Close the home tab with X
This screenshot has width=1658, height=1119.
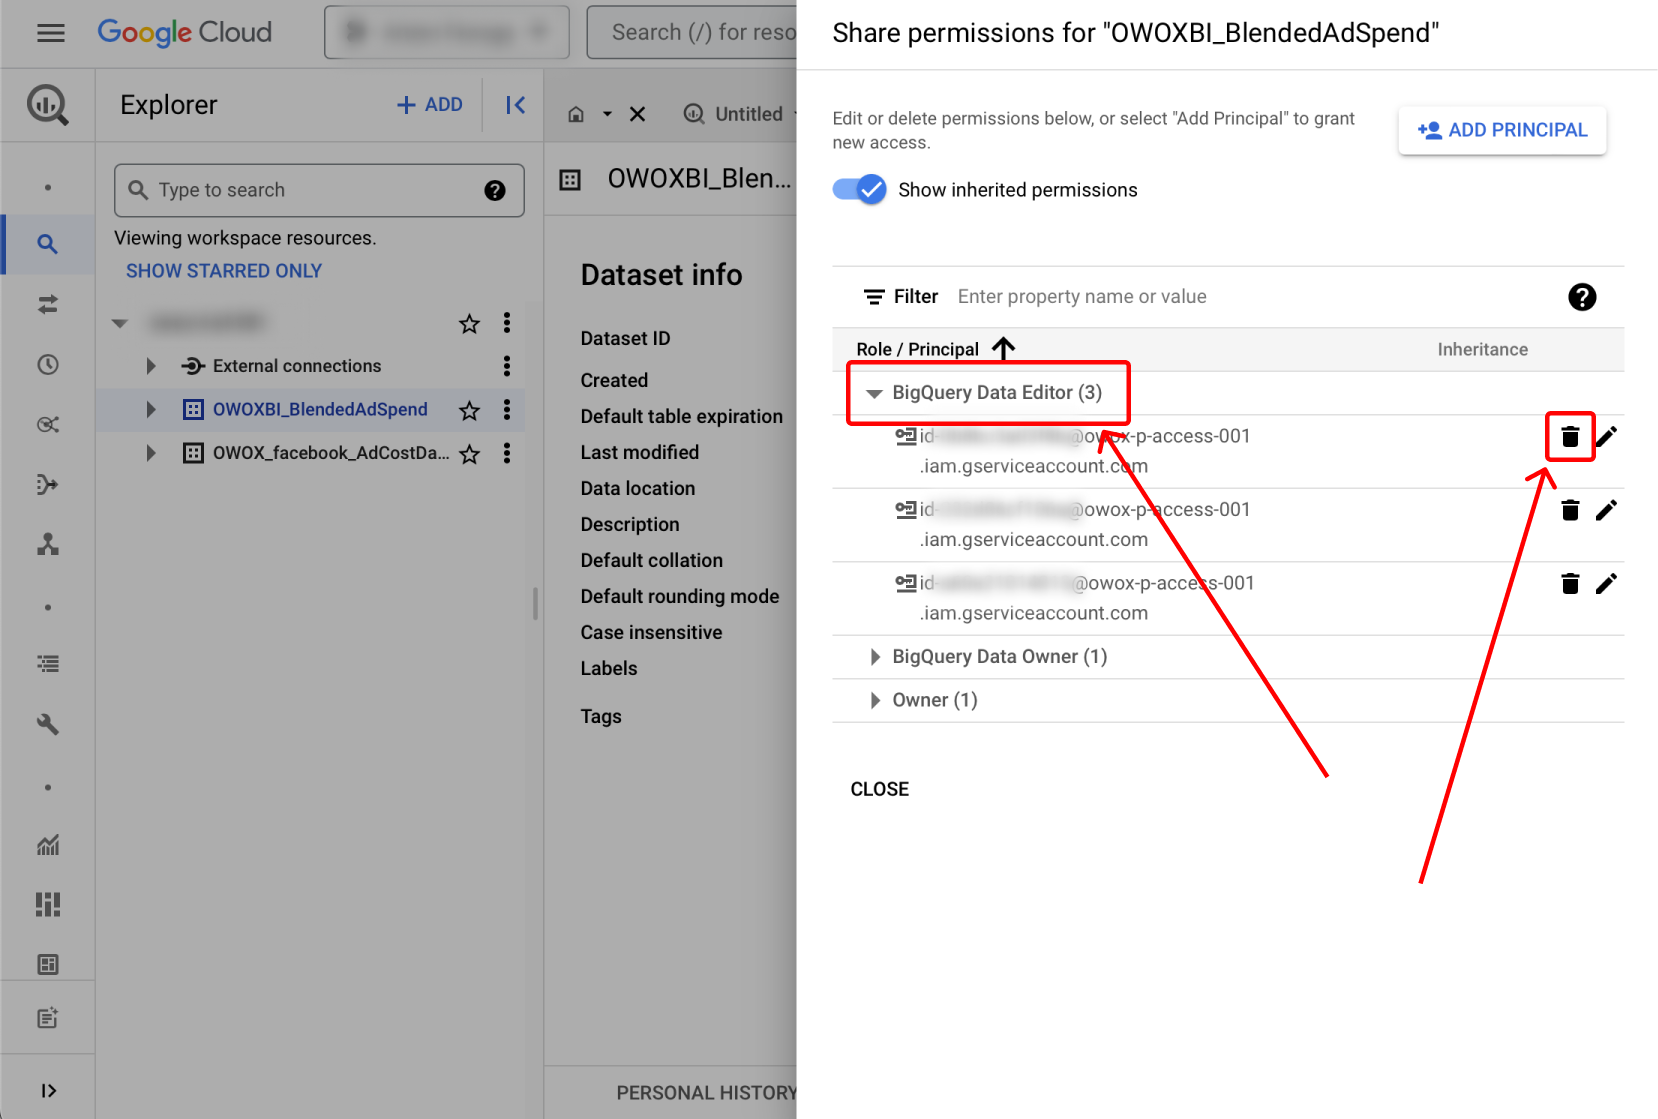(637, 114)
